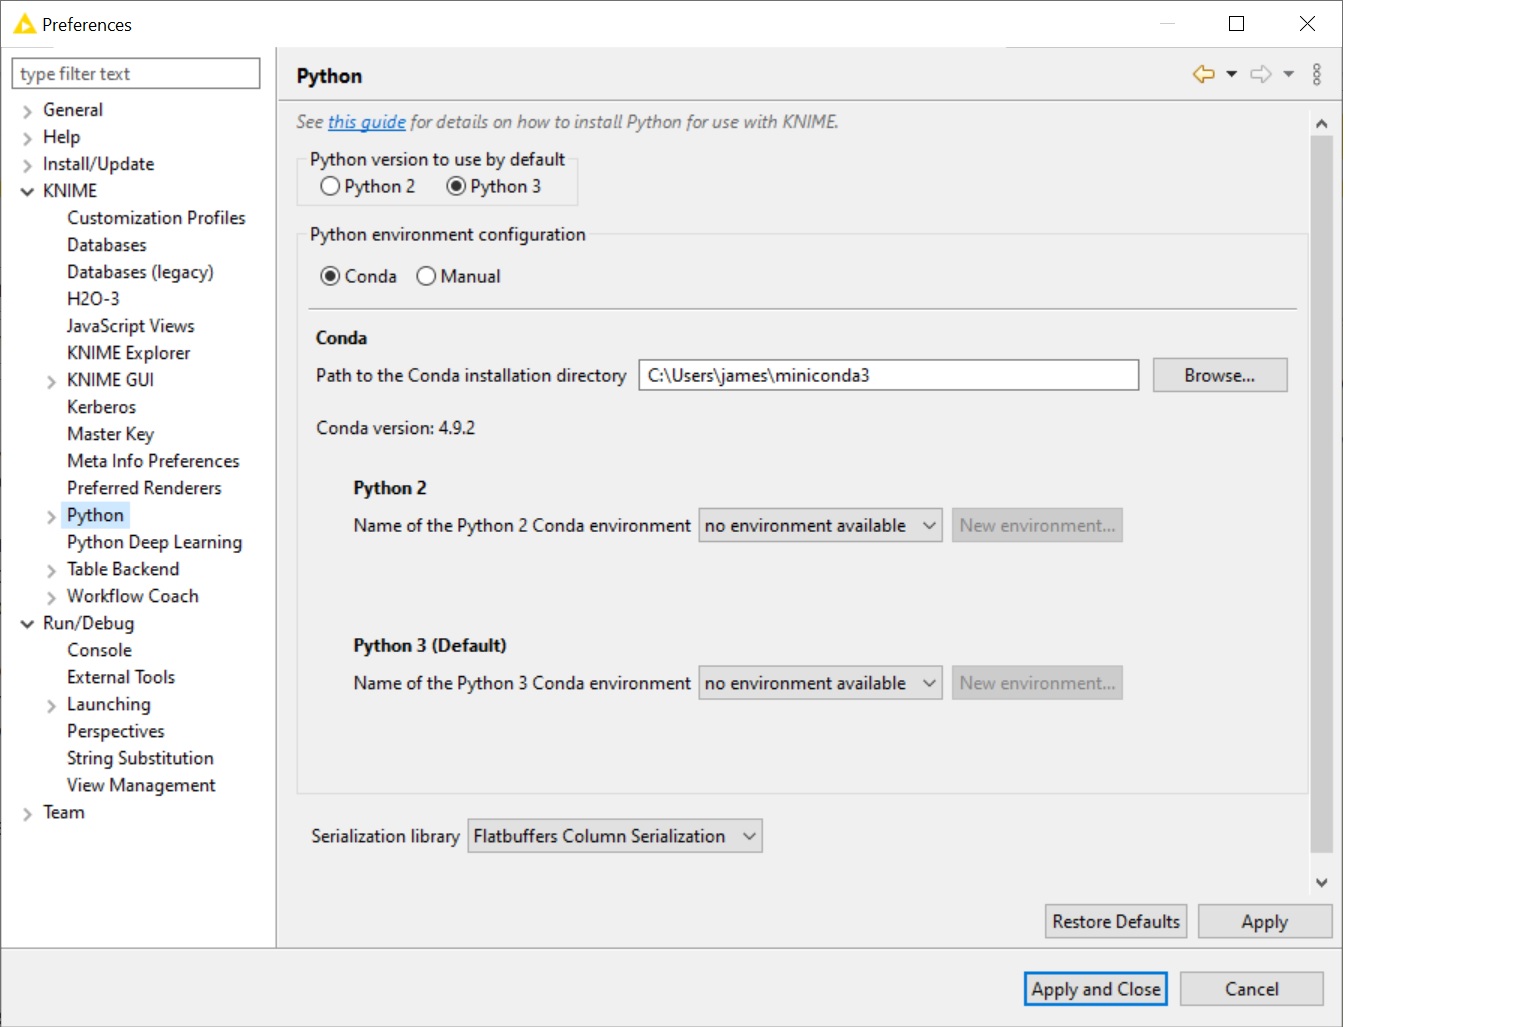Select Kerberos in the tree

(x=101, y=407)
